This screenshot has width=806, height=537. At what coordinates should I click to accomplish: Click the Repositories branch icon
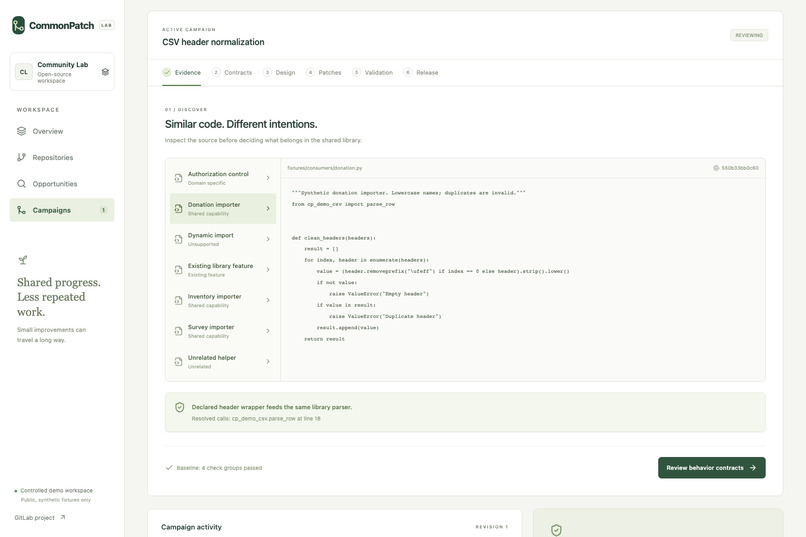point(21,157)
